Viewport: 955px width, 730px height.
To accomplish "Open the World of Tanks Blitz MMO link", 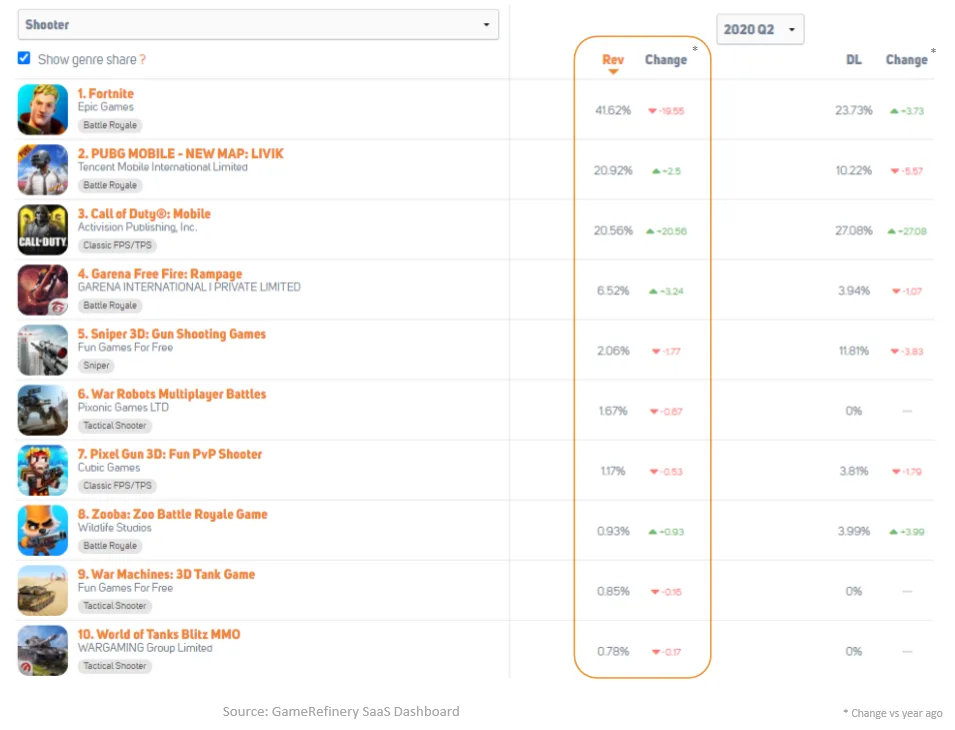I will [159, 634].
